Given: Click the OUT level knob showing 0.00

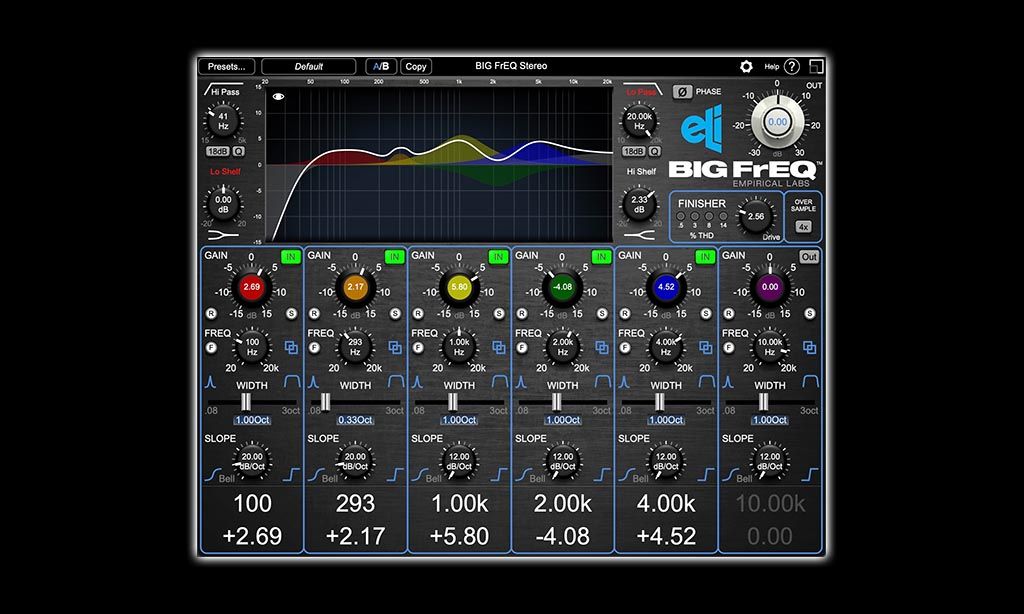Looking at the screenshot, I should click(x=777, y=122).
